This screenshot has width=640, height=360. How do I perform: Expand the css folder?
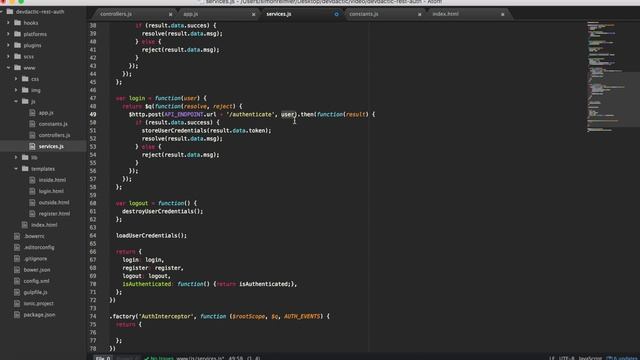(x=16, y=79)
